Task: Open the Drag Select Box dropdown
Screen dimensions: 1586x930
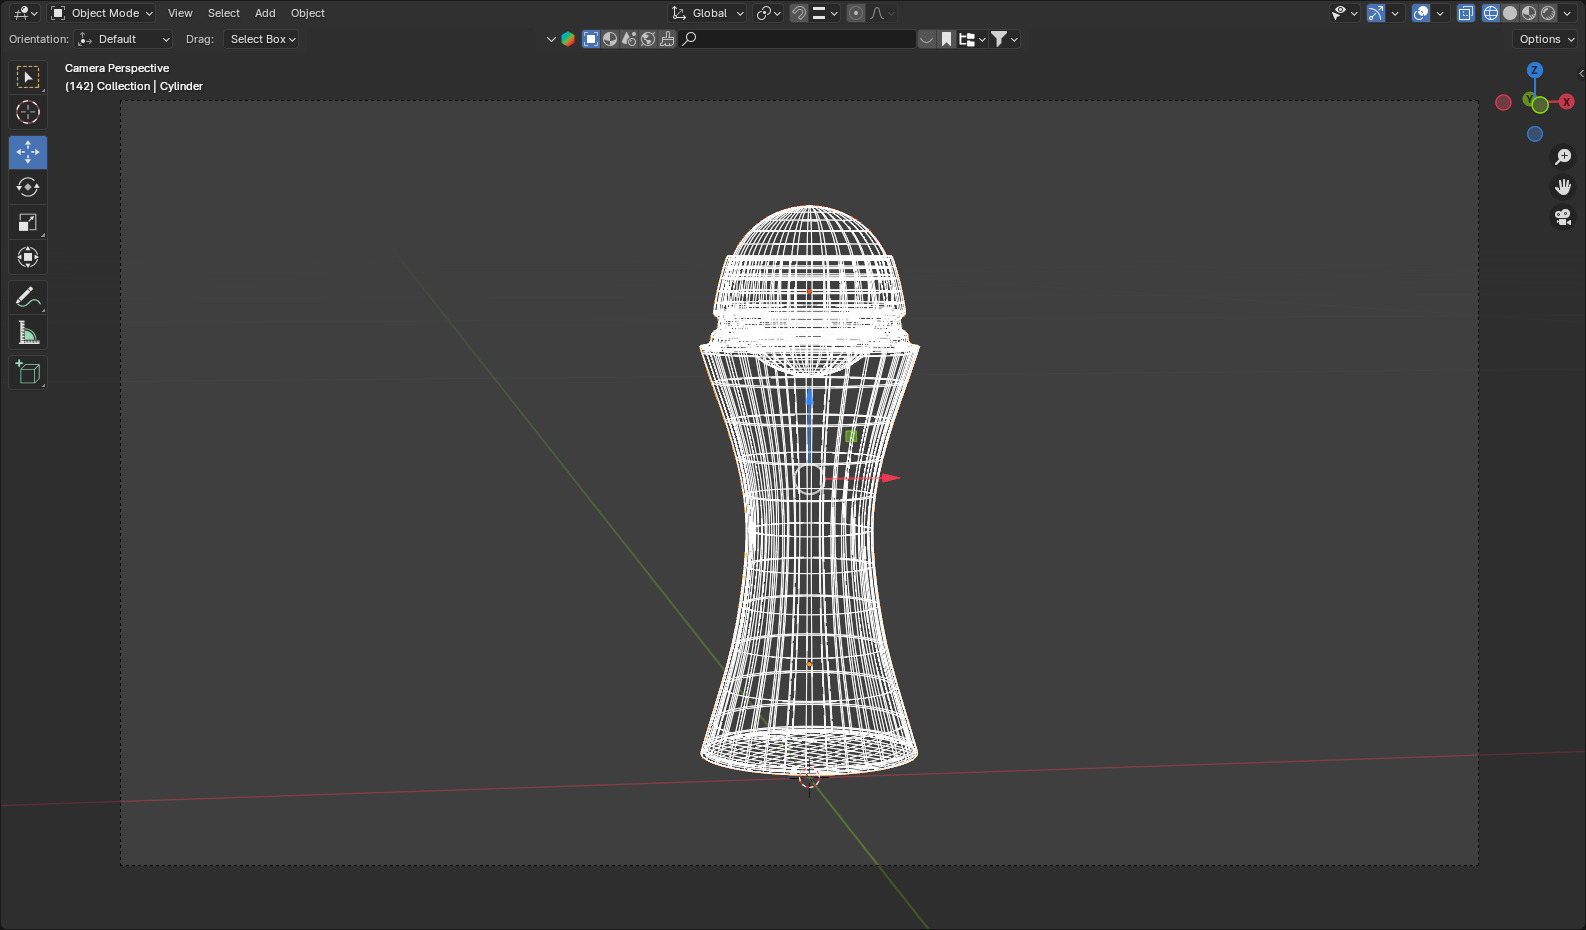Action: (262, 39)
